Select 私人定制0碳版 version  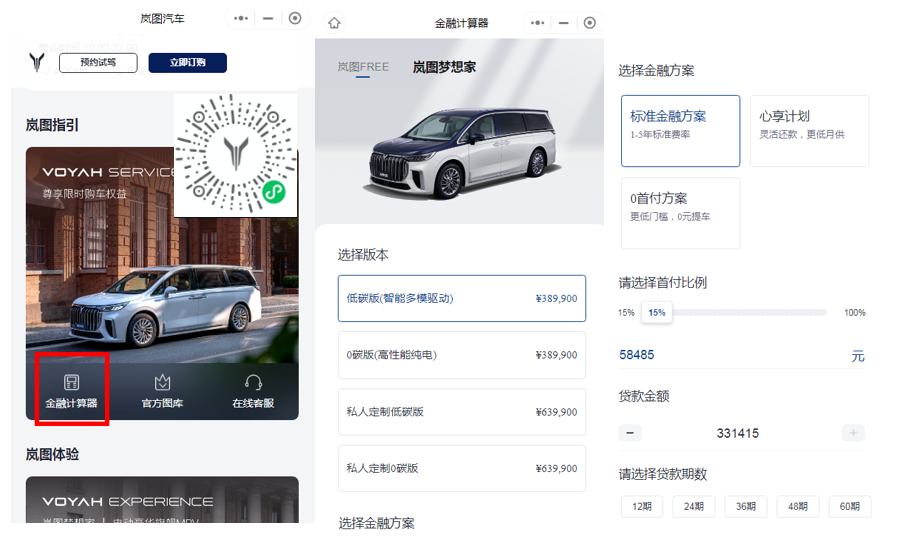[462, 469]
